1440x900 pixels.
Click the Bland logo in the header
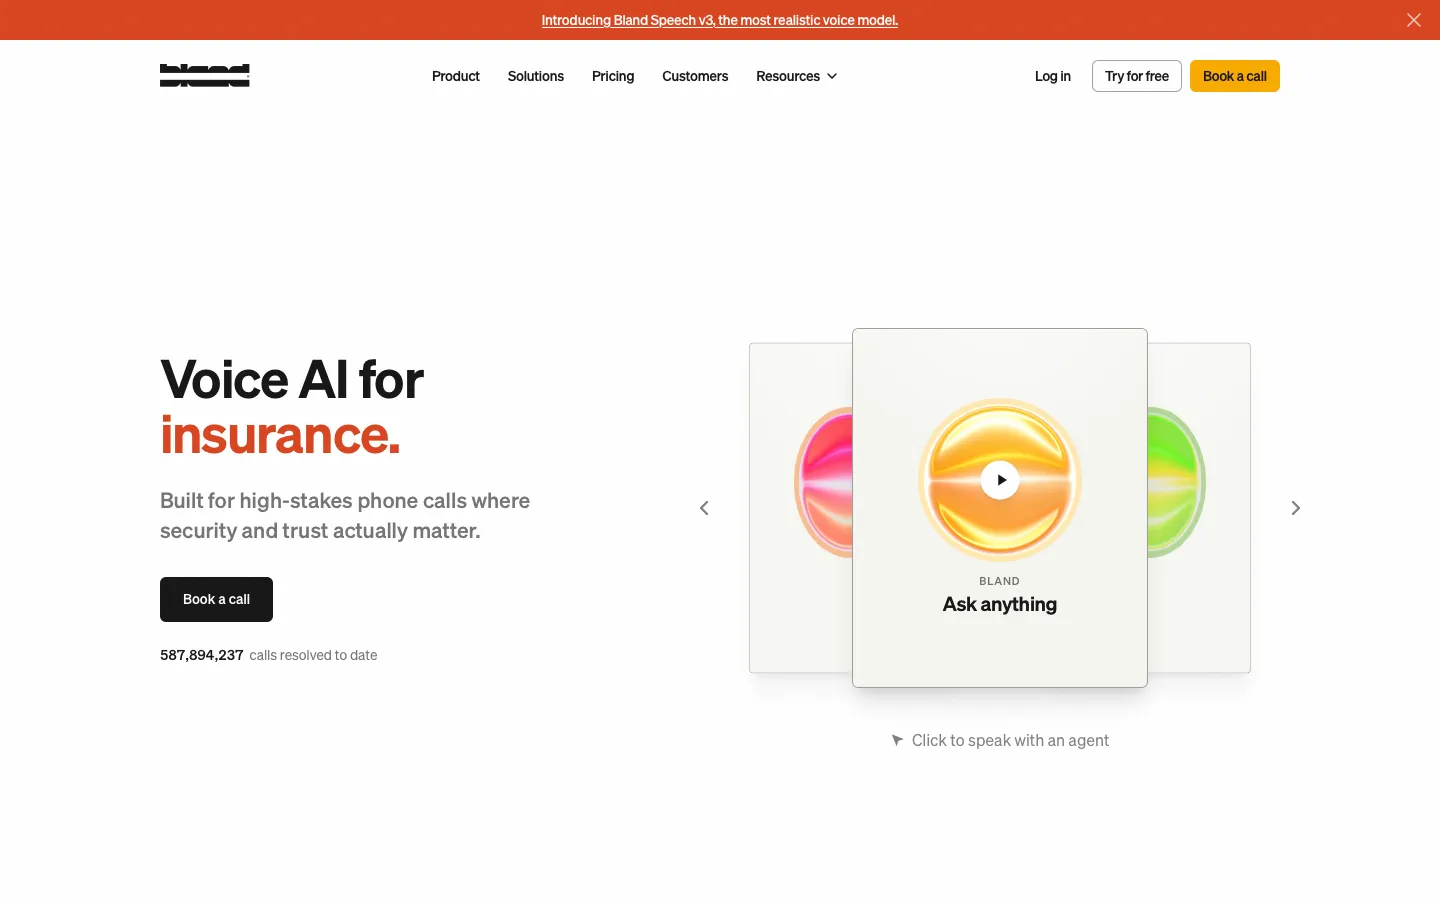205,76
